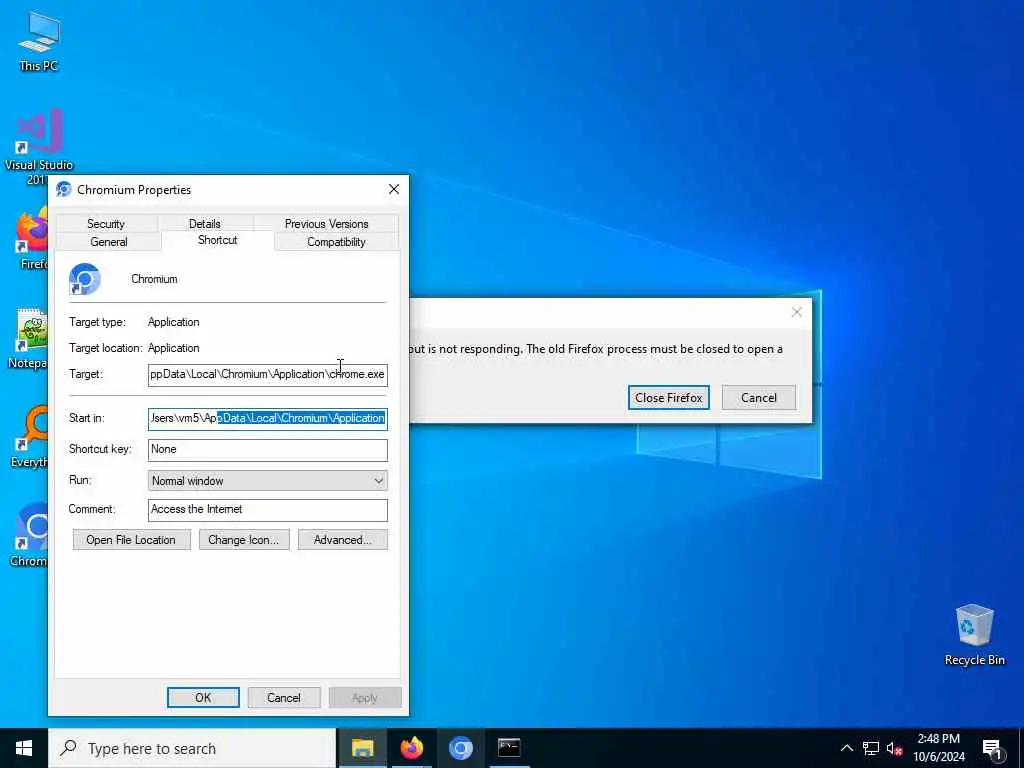Screen dimensions: 1024x768
Task: Cancel the Chromium Properties dialog
Action: [x=283, y=697]
